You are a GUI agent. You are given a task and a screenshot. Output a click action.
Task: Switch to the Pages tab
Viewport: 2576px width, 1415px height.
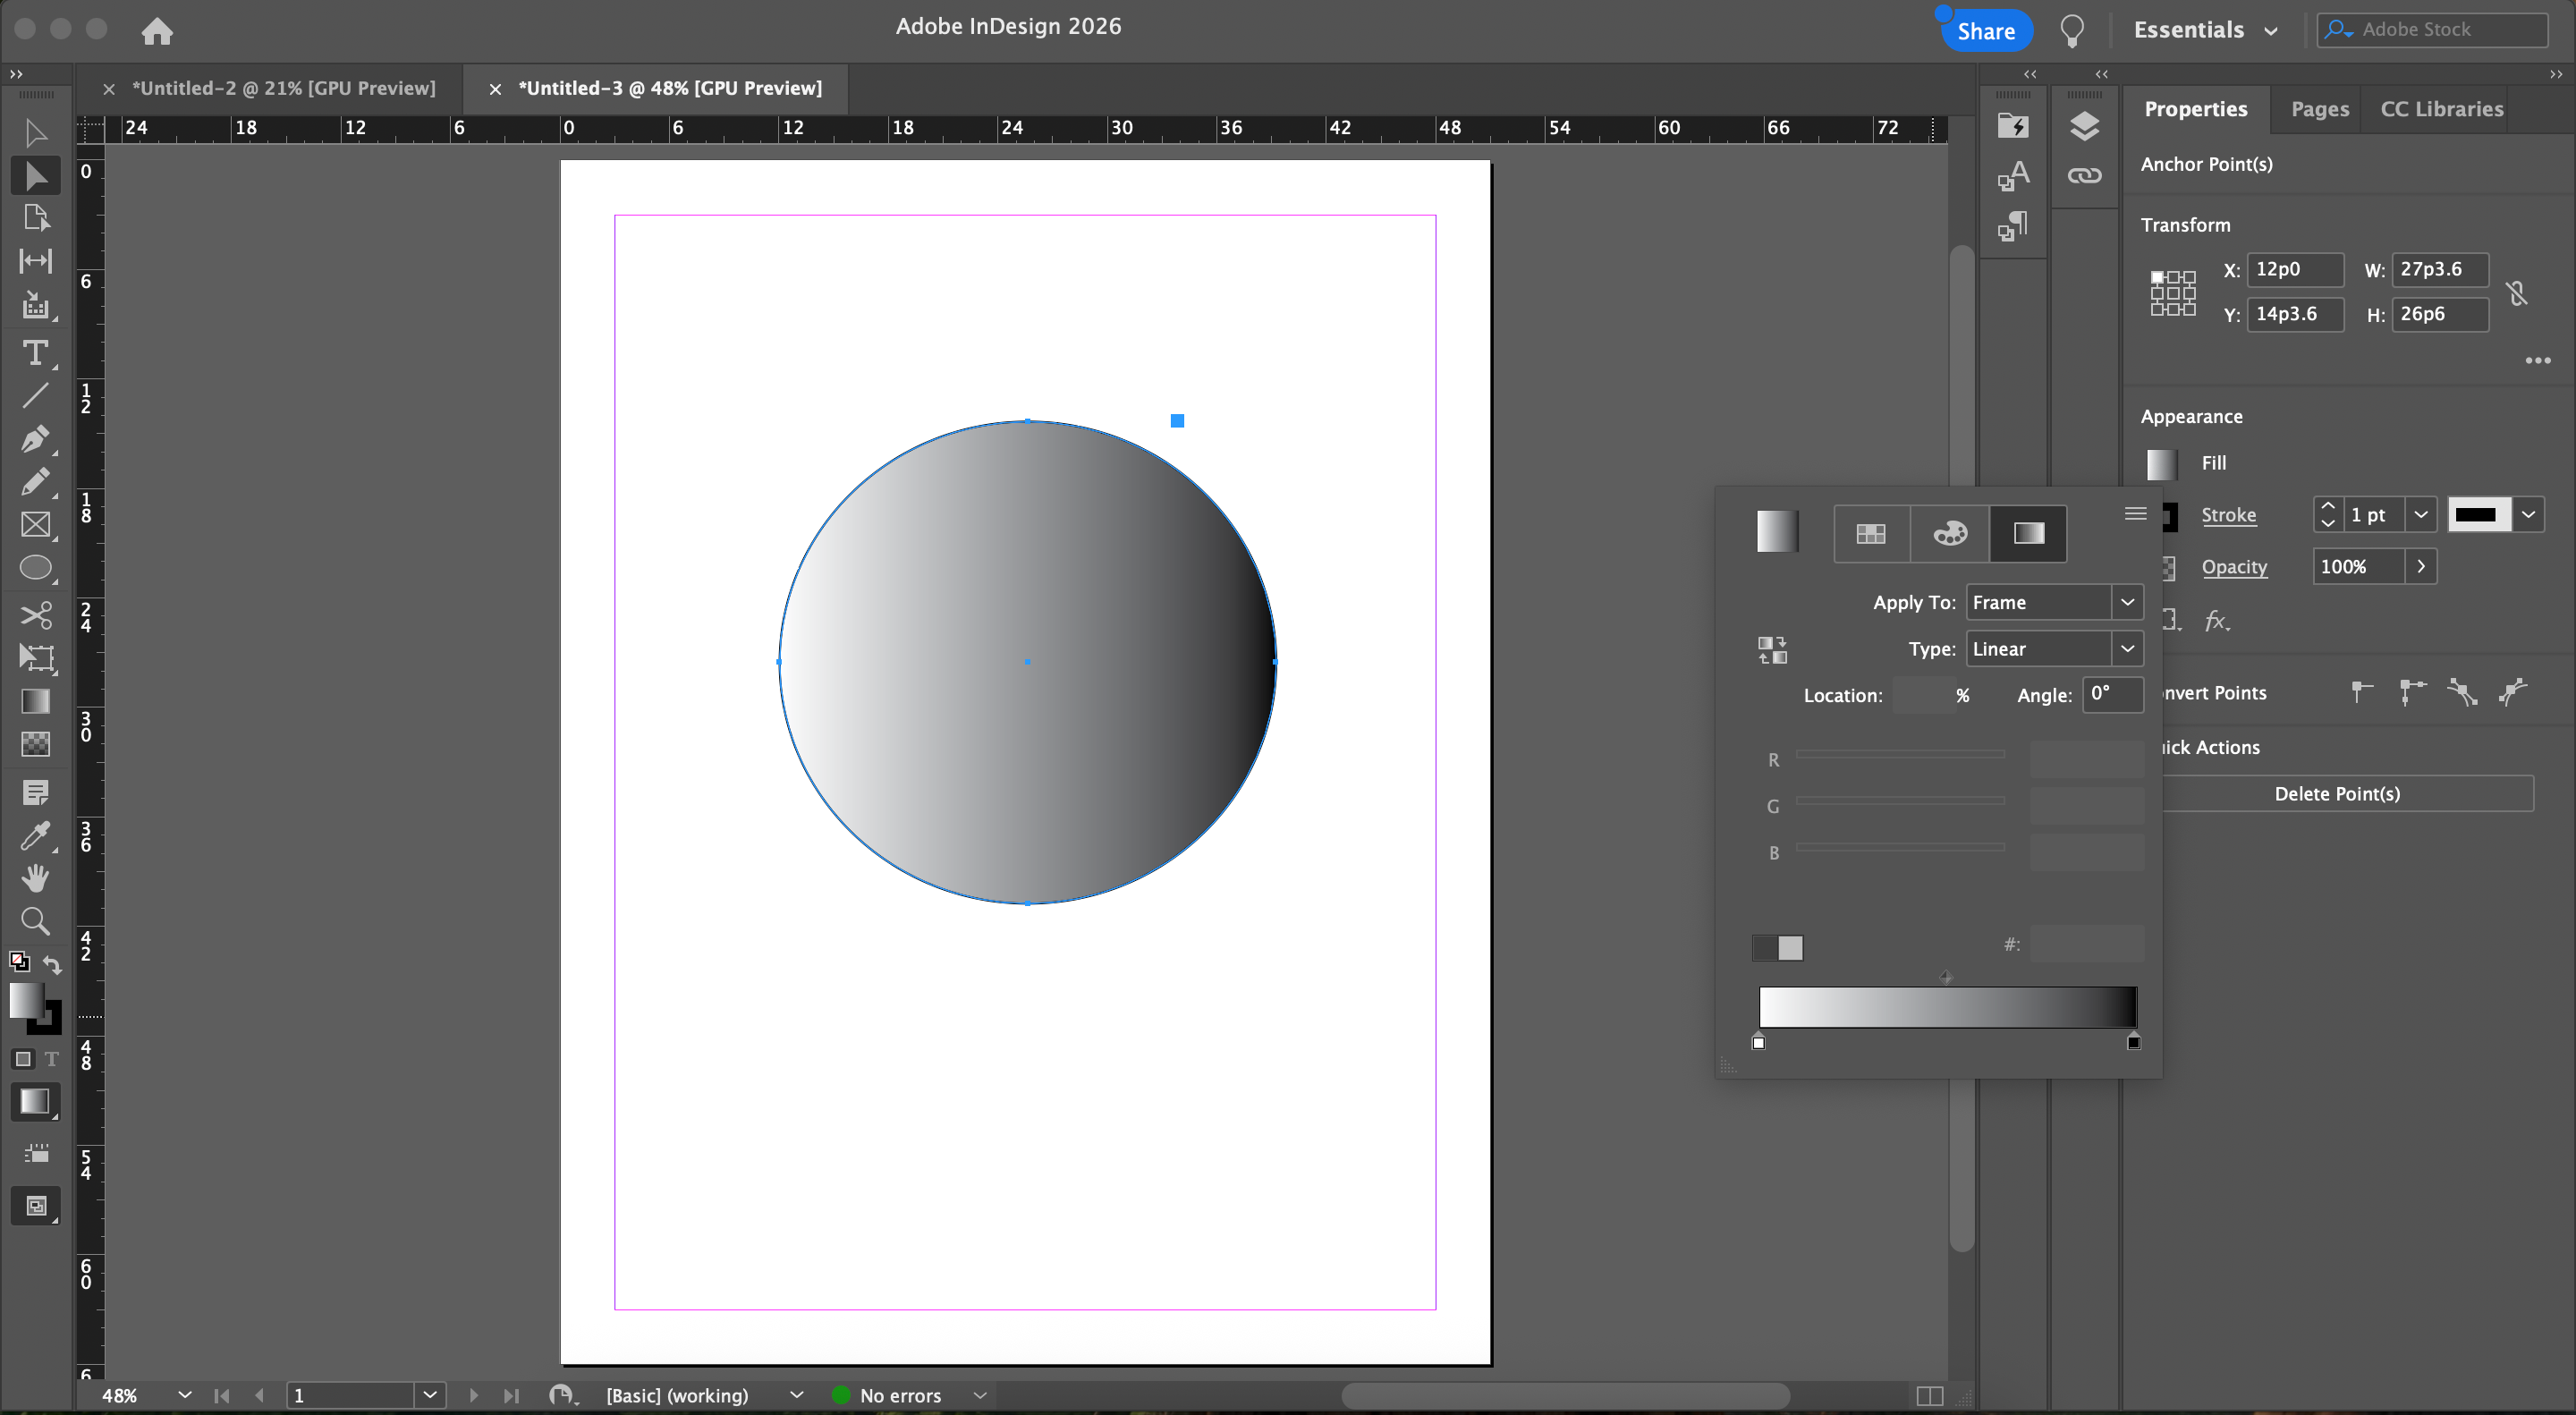pos(2319,109)
